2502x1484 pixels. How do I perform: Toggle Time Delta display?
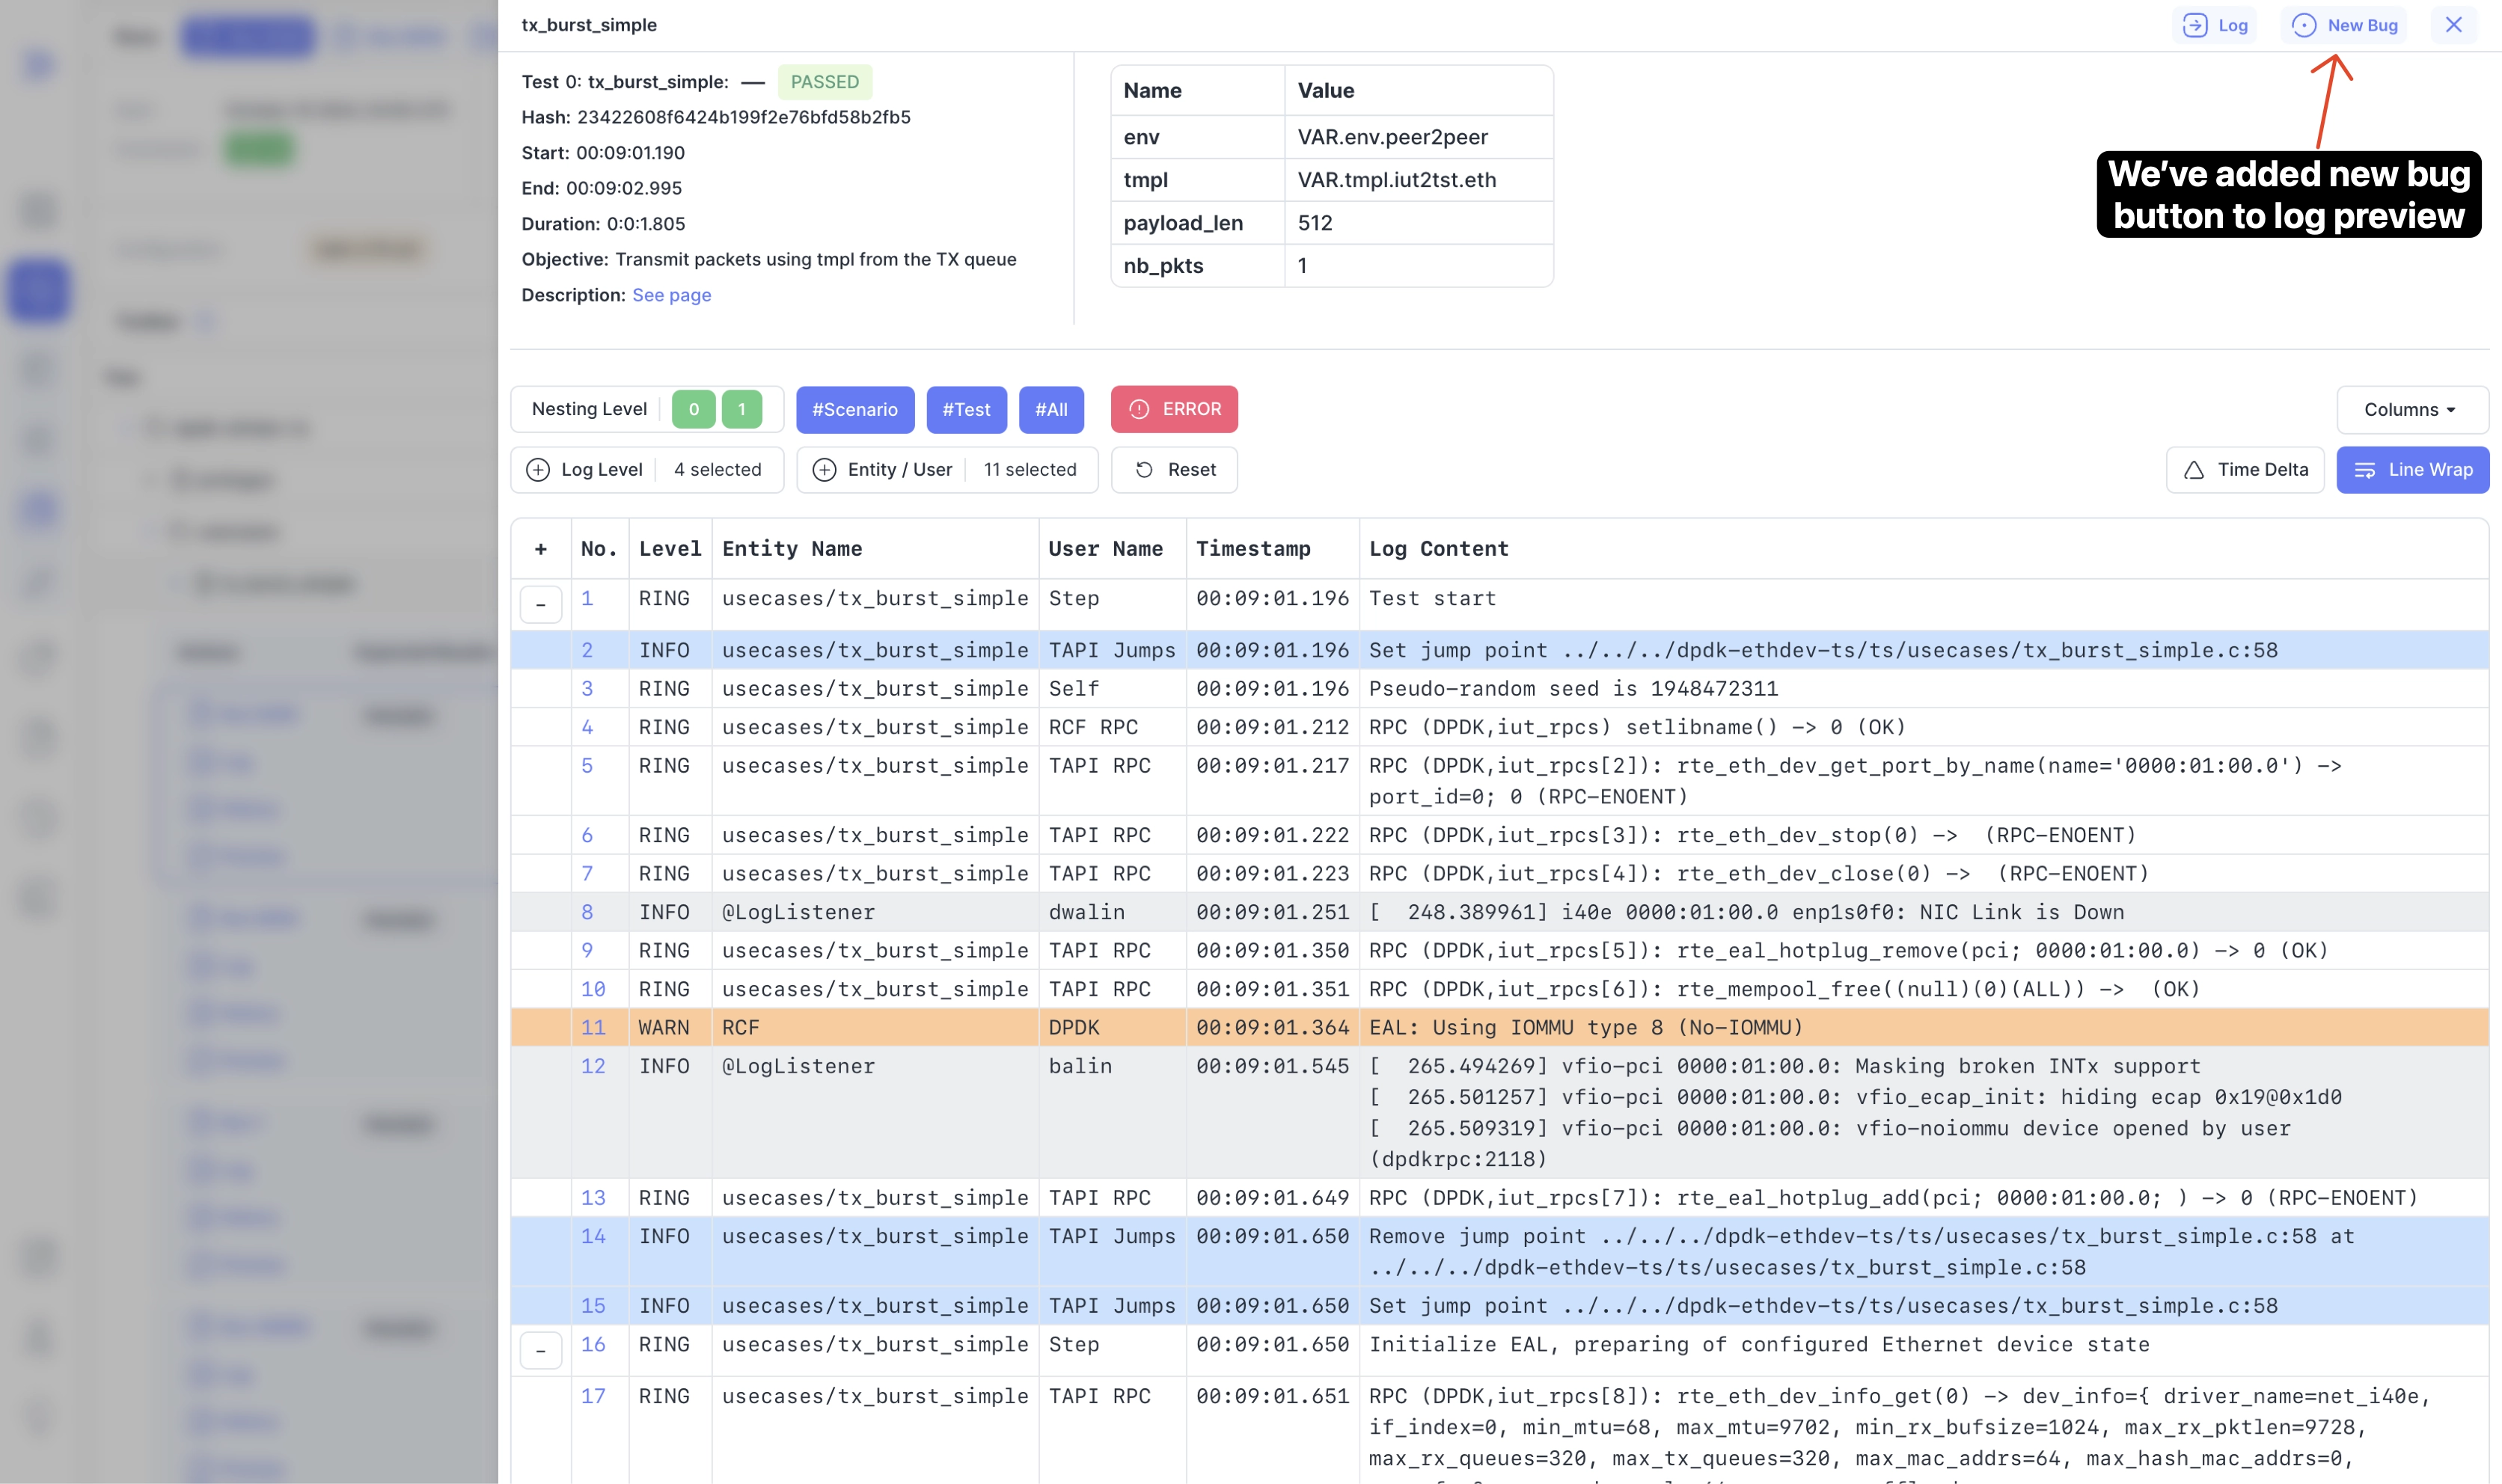point(2245,470)
